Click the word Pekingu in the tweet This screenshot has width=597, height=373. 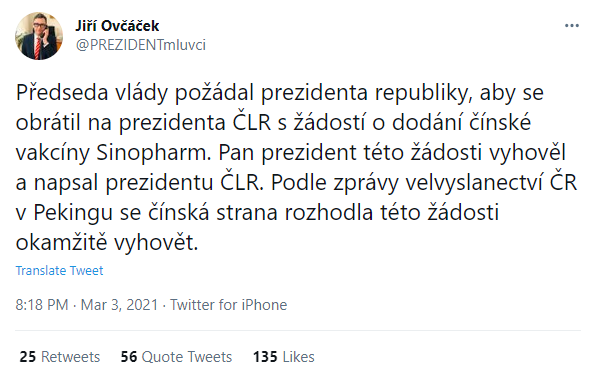[x=73, y=212]
